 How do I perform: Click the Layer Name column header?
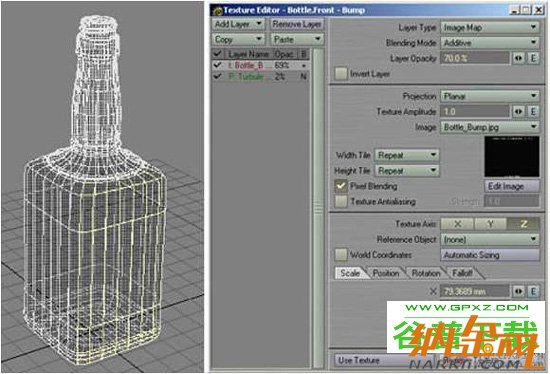pyautogui.click(x=248, y=54)
